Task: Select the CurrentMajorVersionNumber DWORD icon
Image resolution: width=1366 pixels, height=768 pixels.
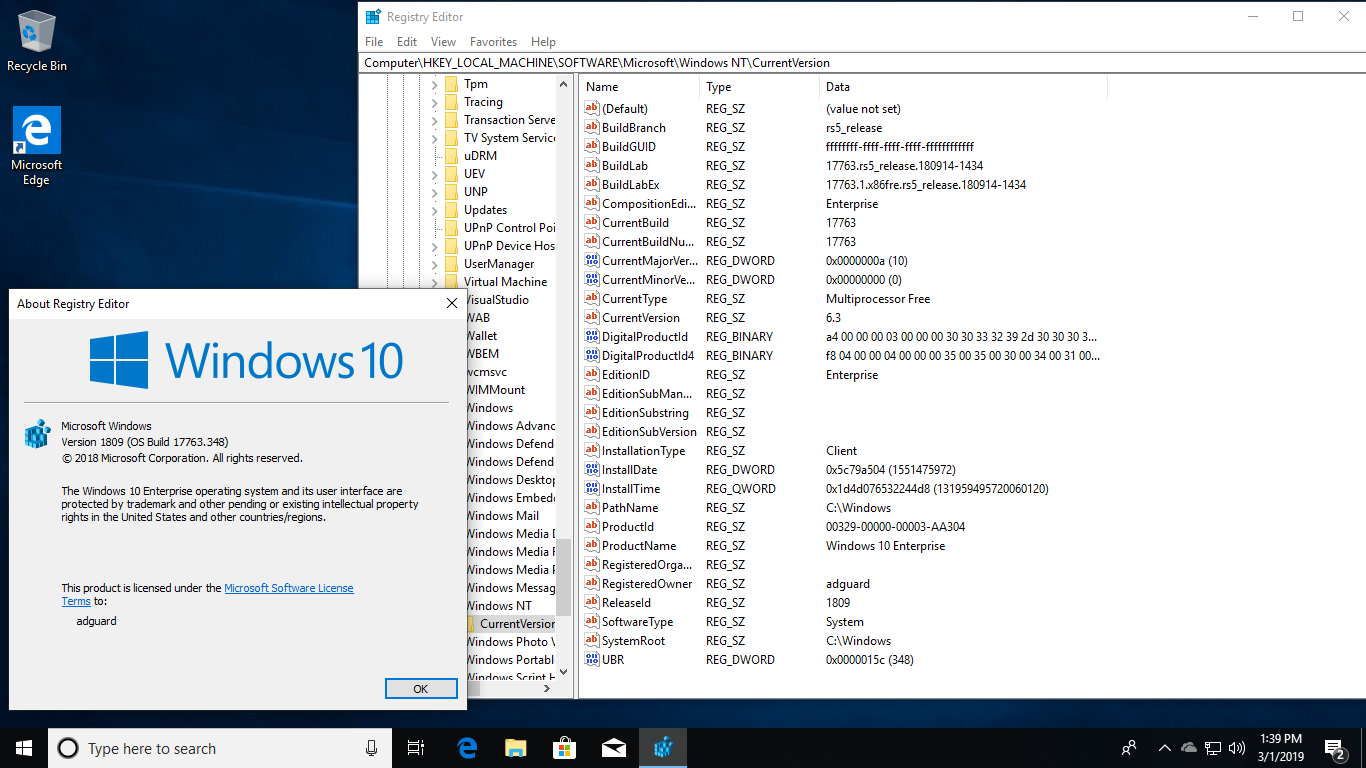Action: coord(591,261)
